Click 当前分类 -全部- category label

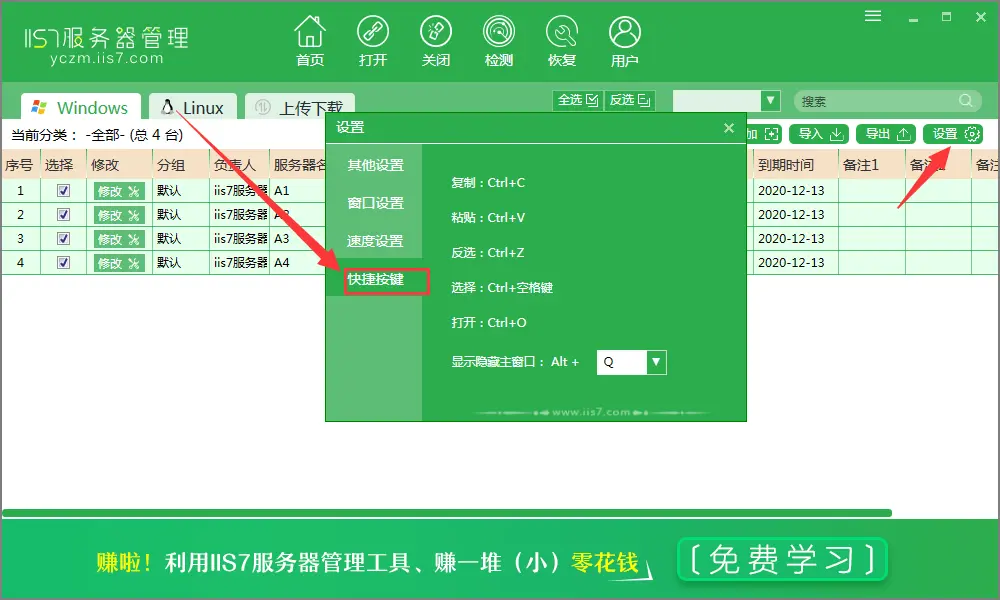(x=98, y=135)
